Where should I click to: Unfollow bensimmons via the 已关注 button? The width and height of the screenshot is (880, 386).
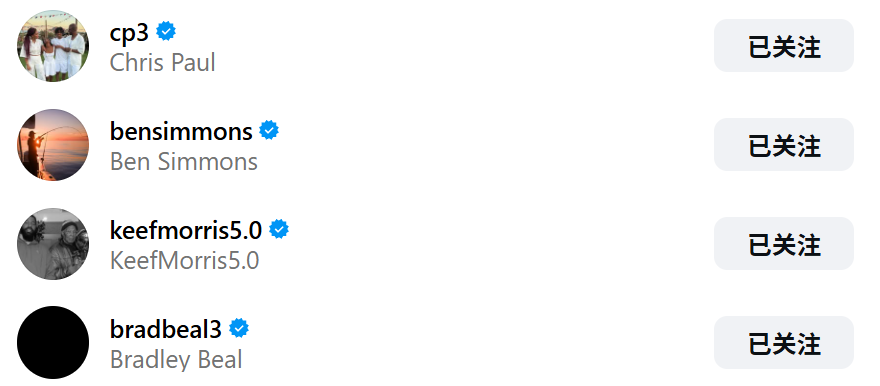click(783, 144)
